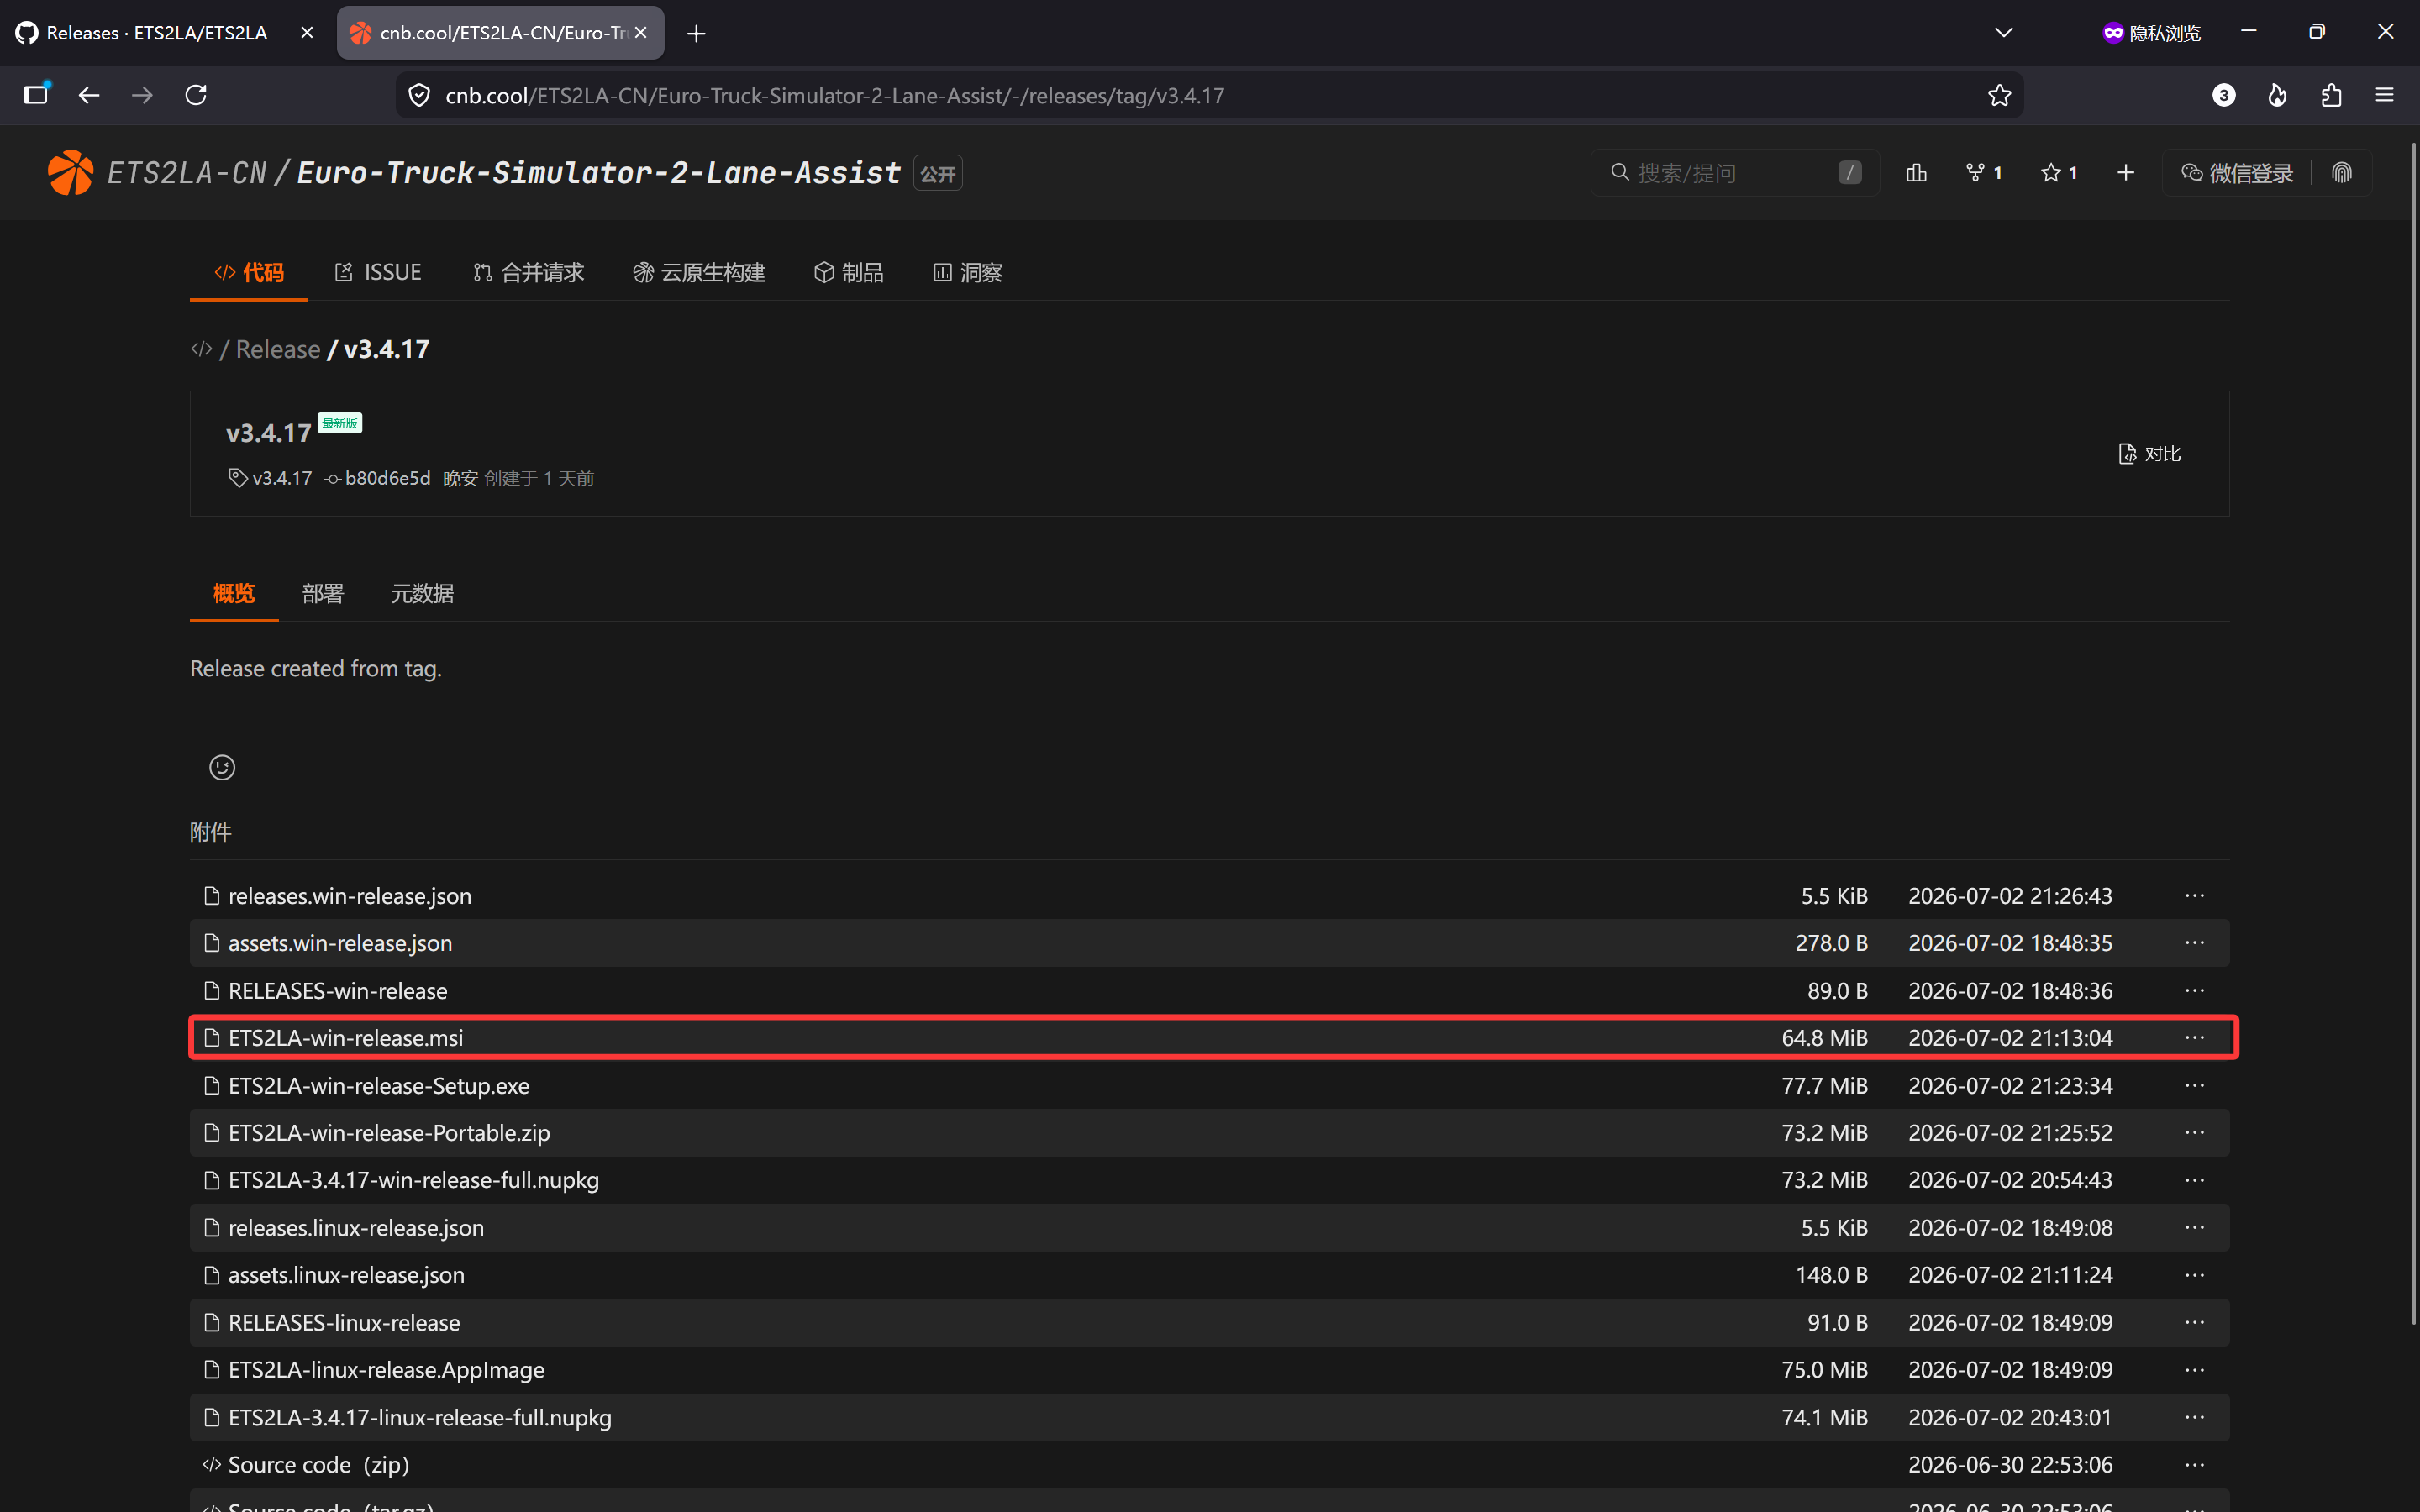2420x1512 pixels.
Task: Open more options for assets.win-release.json
Action: coord(2194,943)
